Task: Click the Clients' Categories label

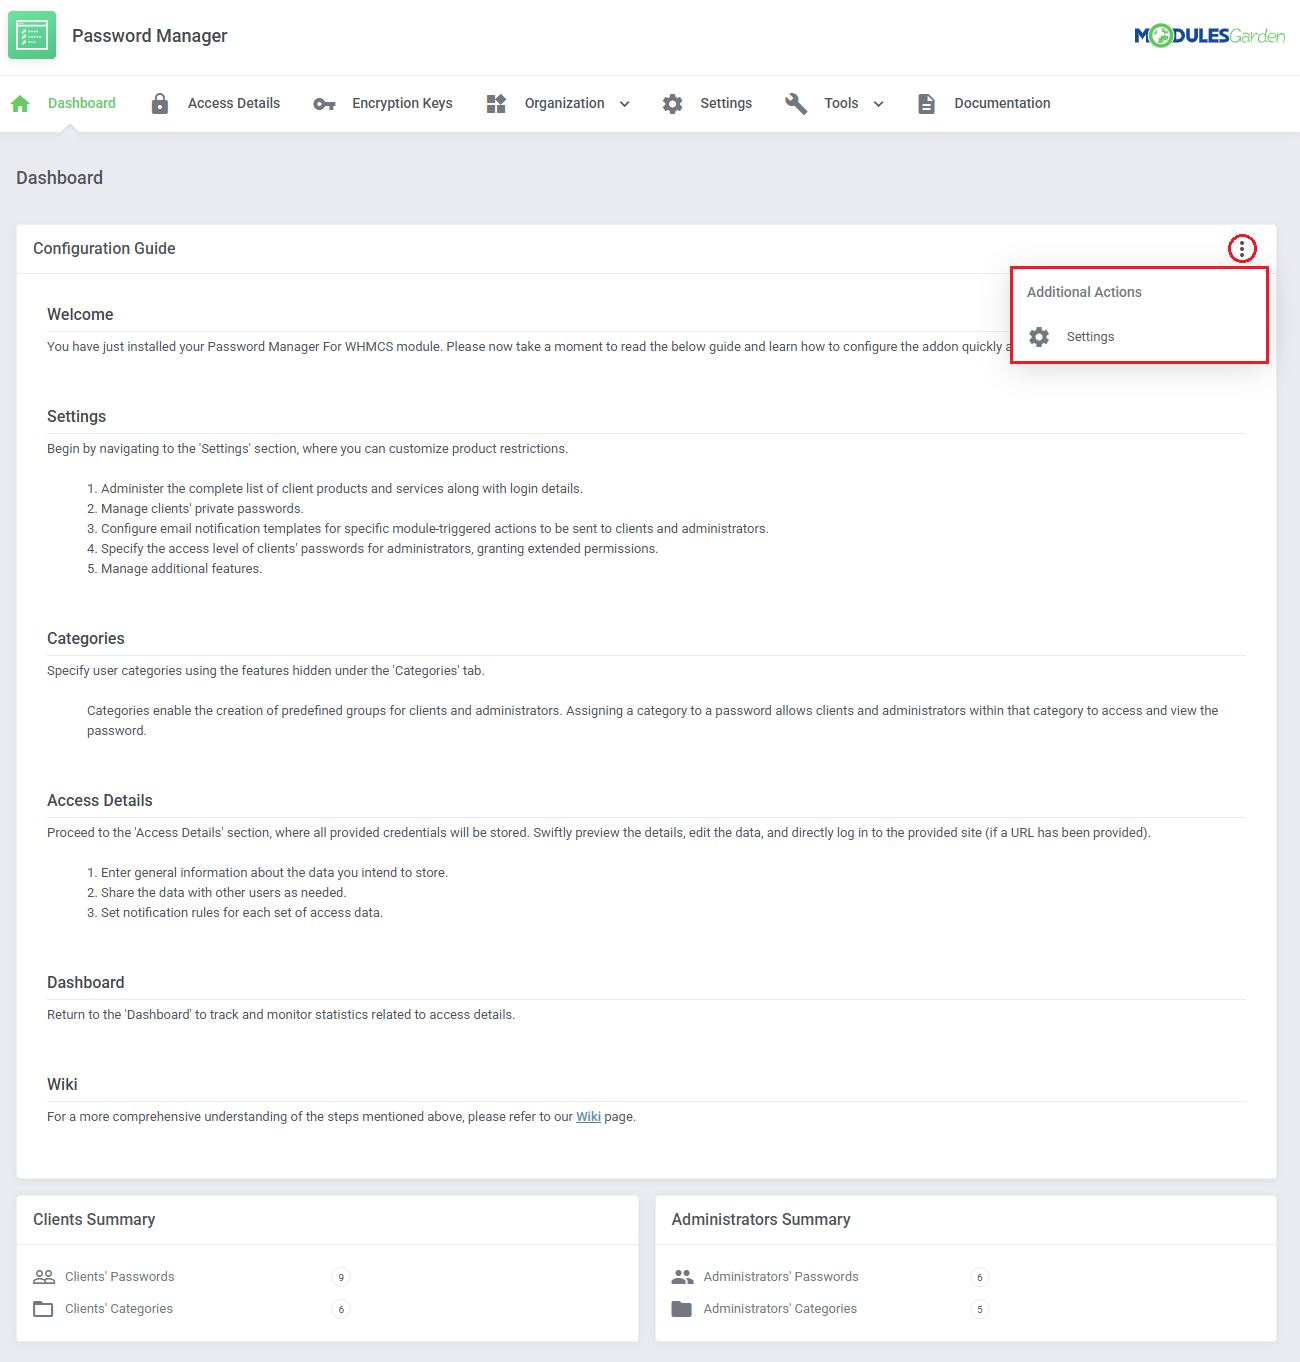Action: pyautogui.click(x=119, y=1309)
